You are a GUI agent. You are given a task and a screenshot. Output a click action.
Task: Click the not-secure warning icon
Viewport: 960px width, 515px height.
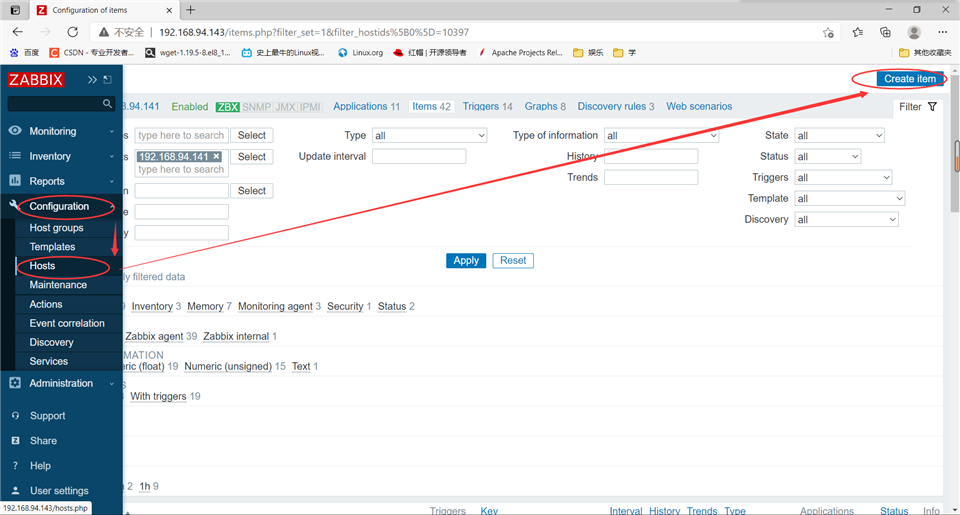point(103,32)
